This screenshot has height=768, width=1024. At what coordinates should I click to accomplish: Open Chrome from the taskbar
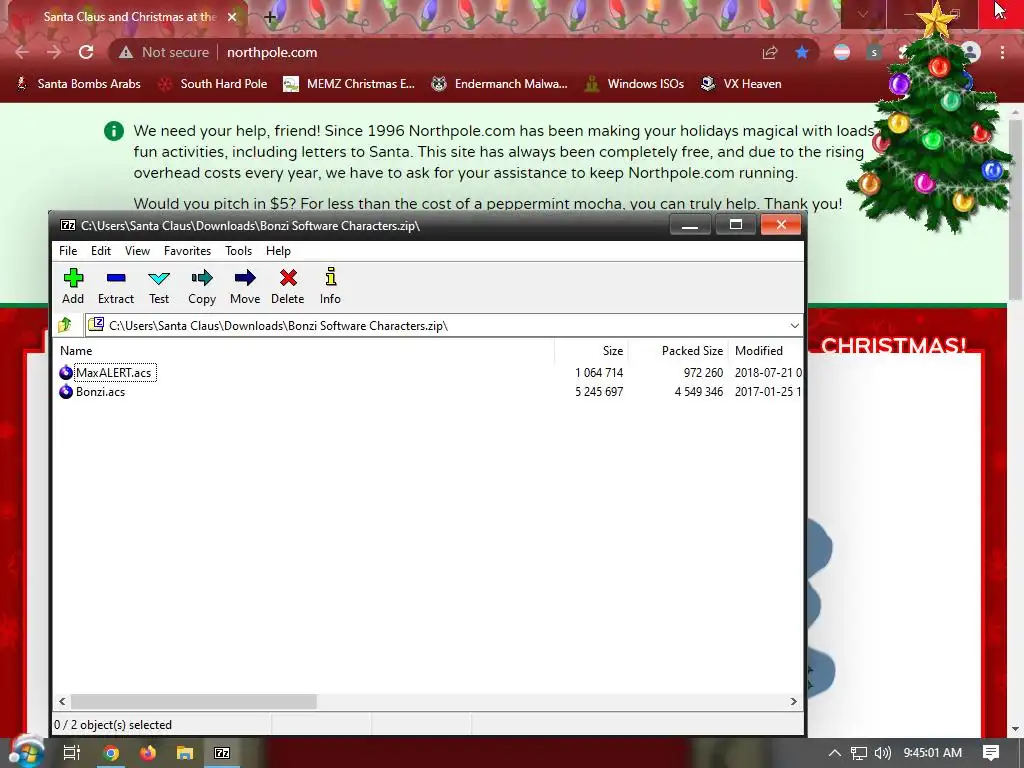click(x=111, y=753)
